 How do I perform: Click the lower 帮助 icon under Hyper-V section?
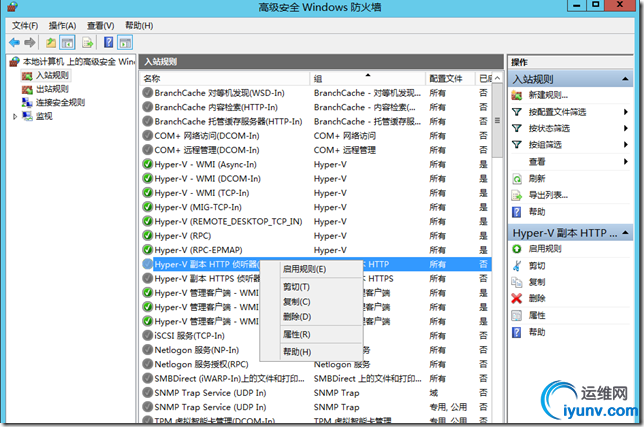pyautogui.click(x=517, y=332)
